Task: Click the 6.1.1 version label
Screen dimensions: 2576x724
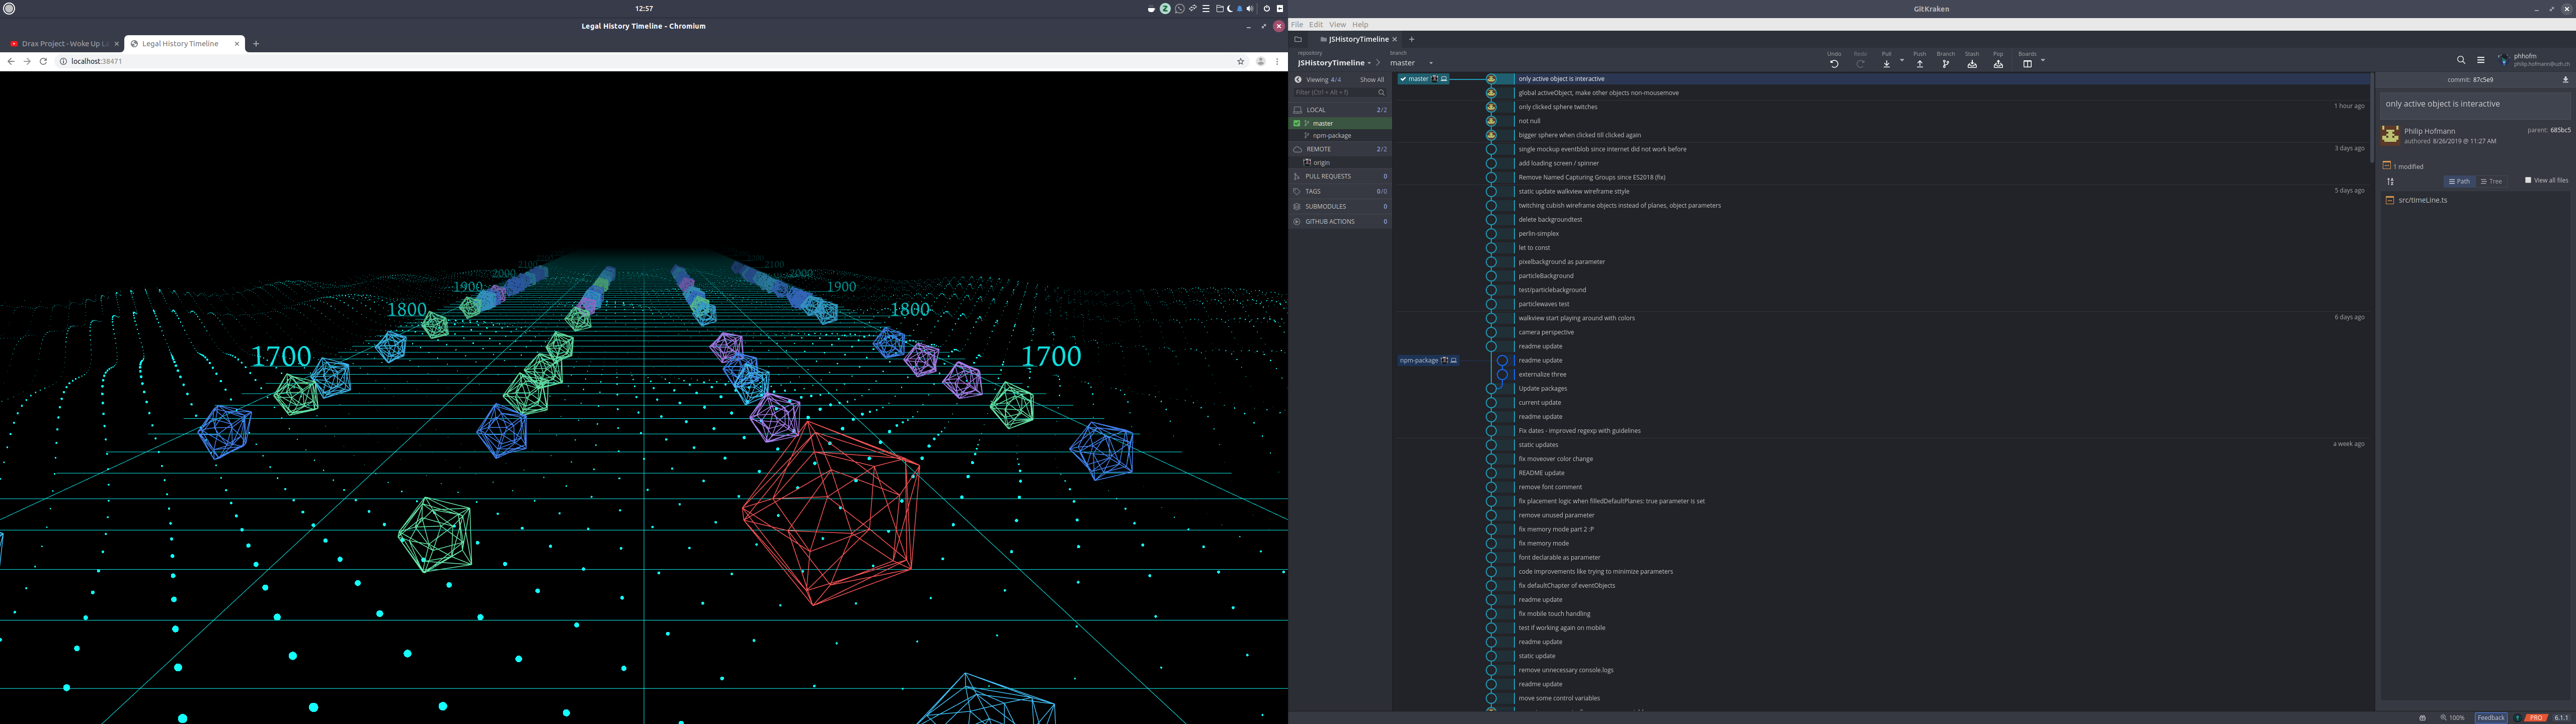Action: pos(2560,717)
